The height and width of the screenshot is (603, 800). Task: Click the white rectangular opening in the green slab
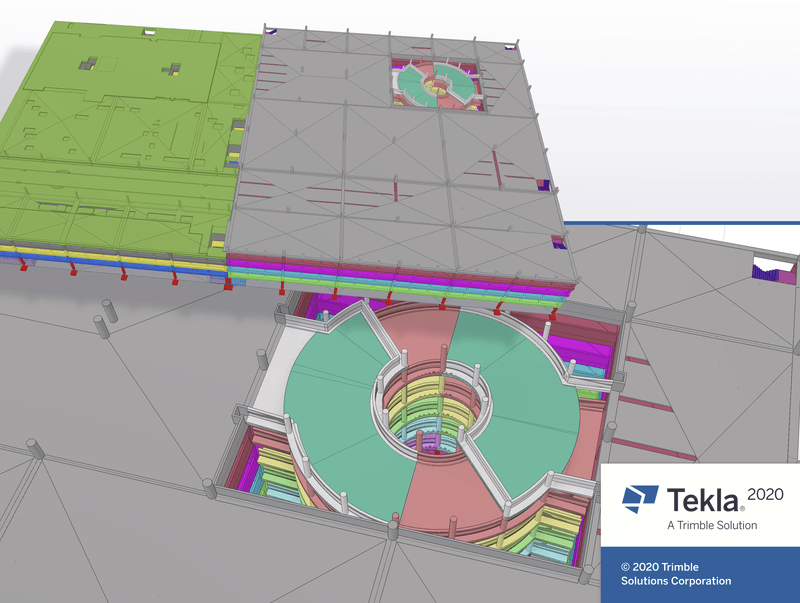point(149,32)
